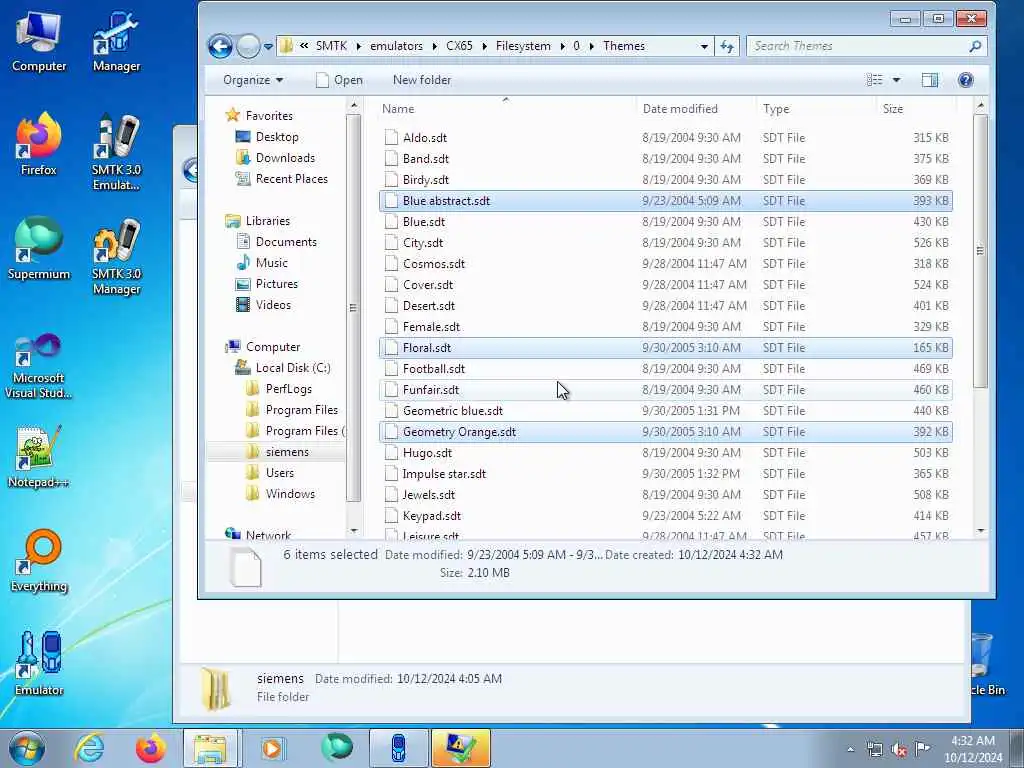This screenshot has width=1024, height=768.
Task: Open the Supermium desktop shortcut
Action: point(39,248)
